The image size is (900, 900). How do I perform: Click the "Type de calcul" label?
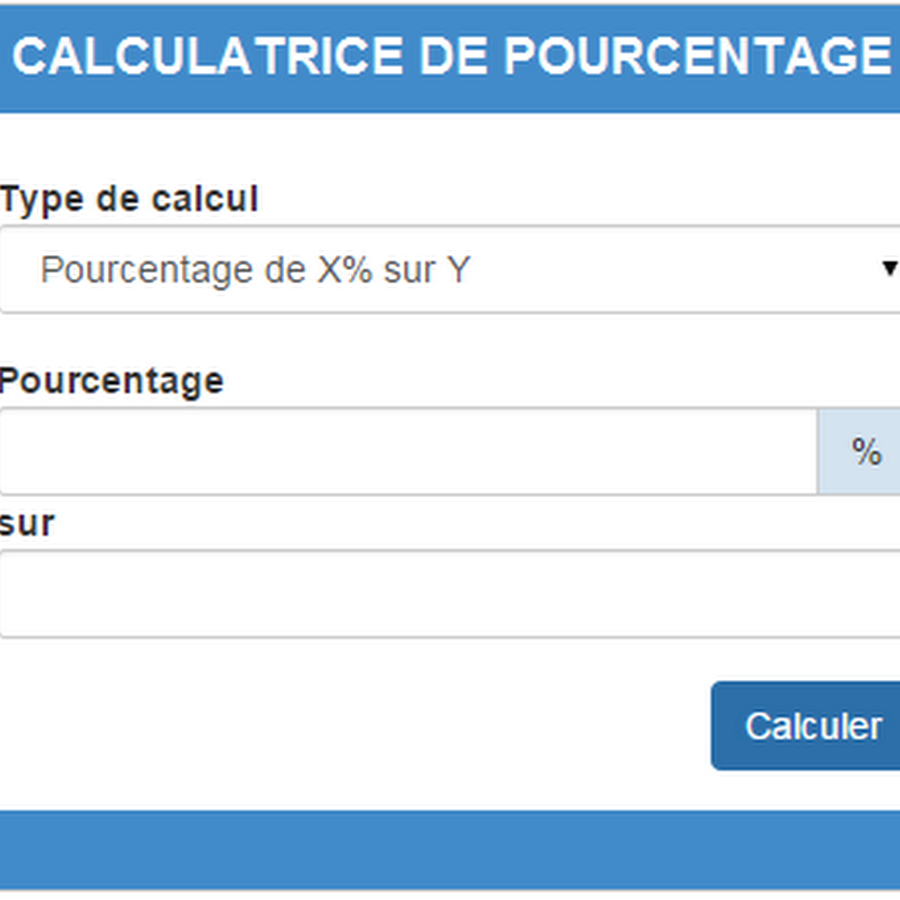(x=130, y=199)
